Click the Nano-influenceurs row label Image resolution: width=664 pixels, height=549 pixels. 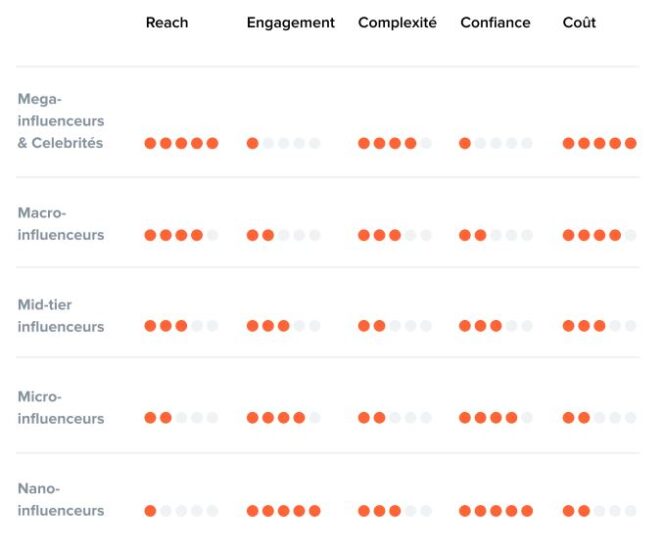61,499
